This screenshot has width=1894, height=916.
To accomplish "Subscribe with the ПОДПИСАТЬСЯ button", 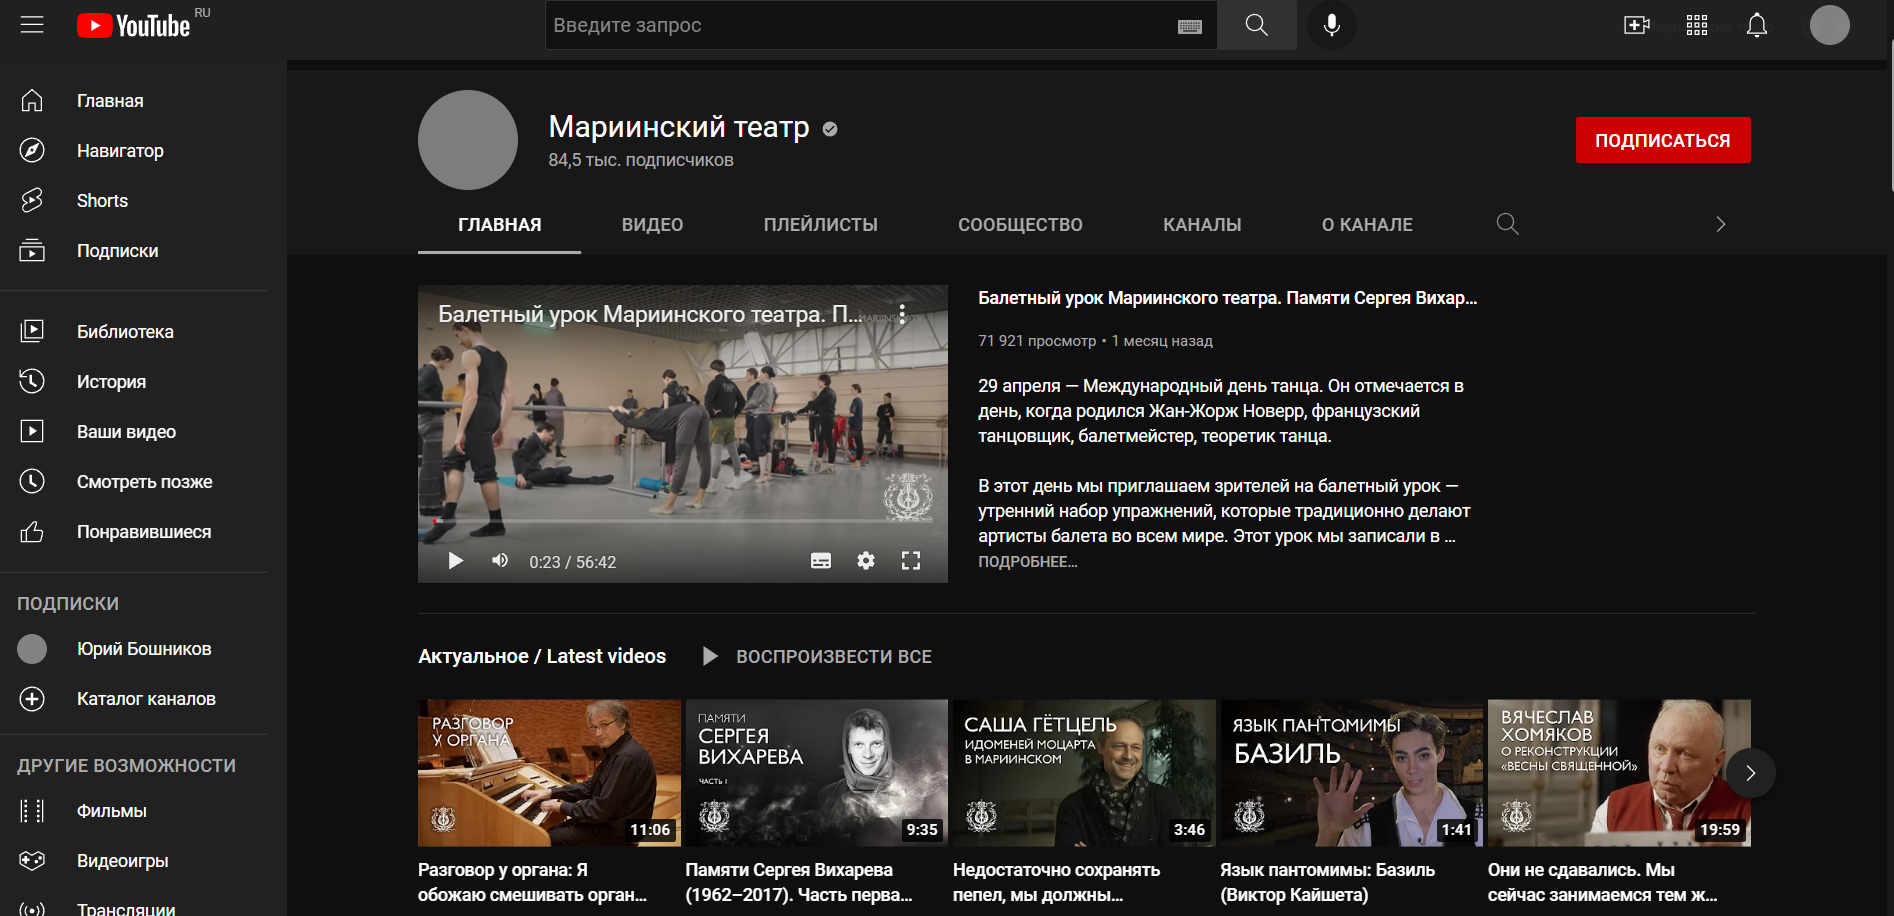I will tap(1663, 140).
